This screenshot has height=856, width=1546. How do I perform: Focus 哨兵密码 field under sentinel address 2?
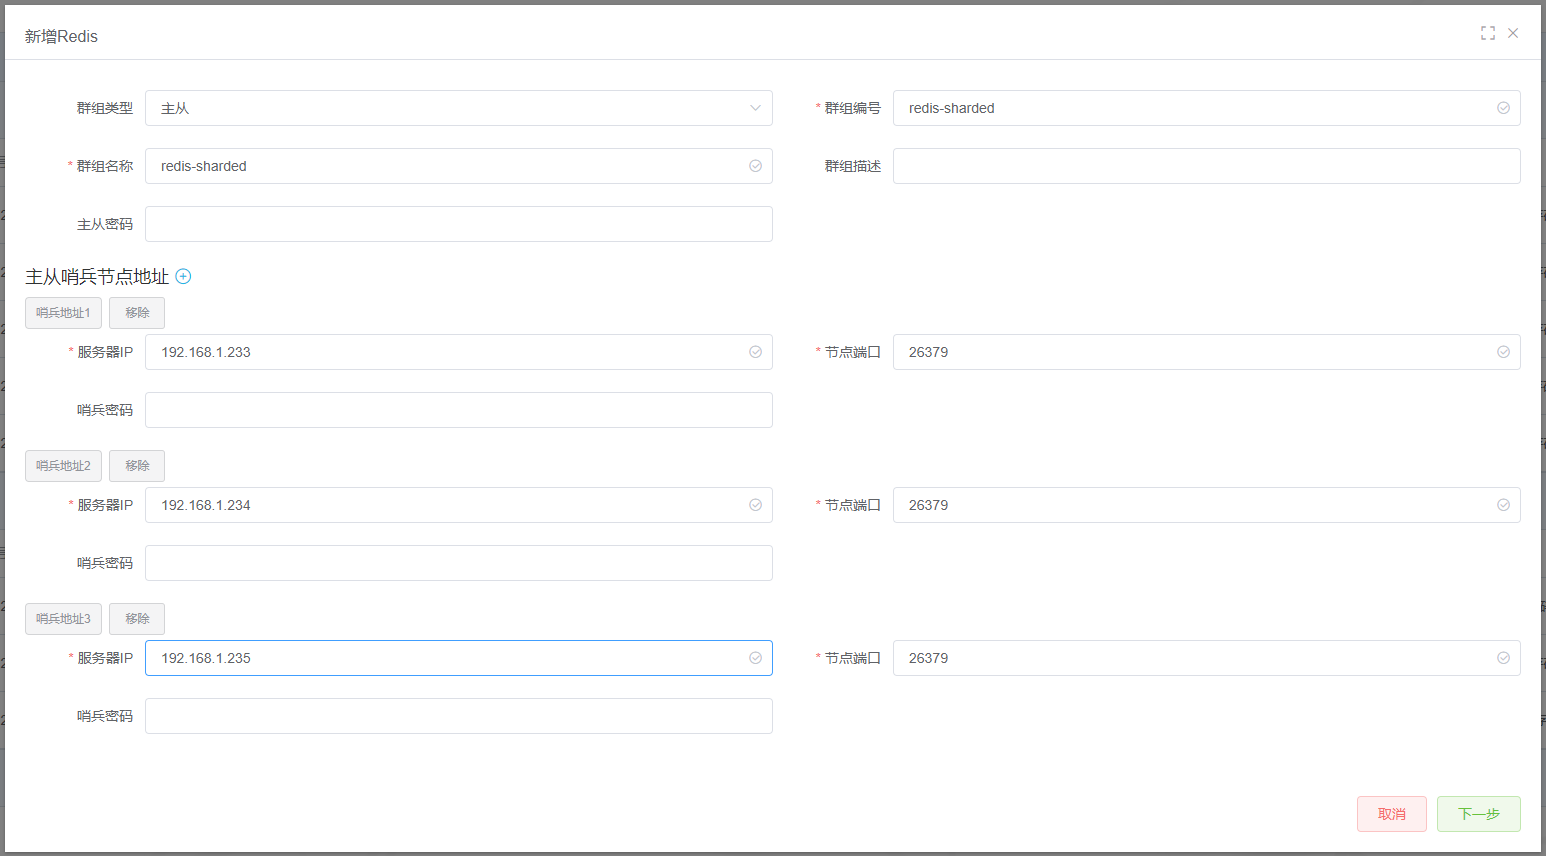459,563
